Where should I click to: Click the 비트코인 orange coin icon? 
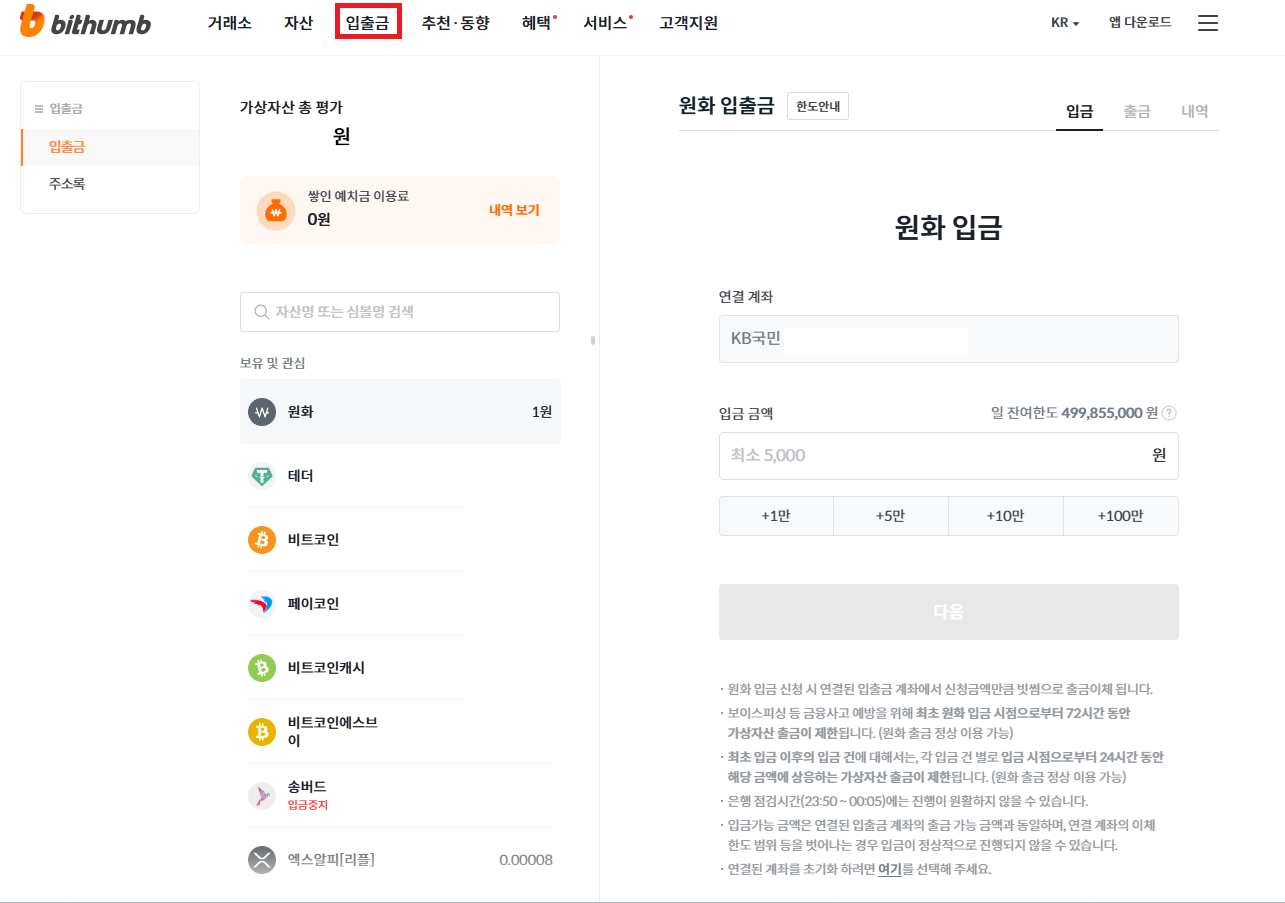point(262,540)
